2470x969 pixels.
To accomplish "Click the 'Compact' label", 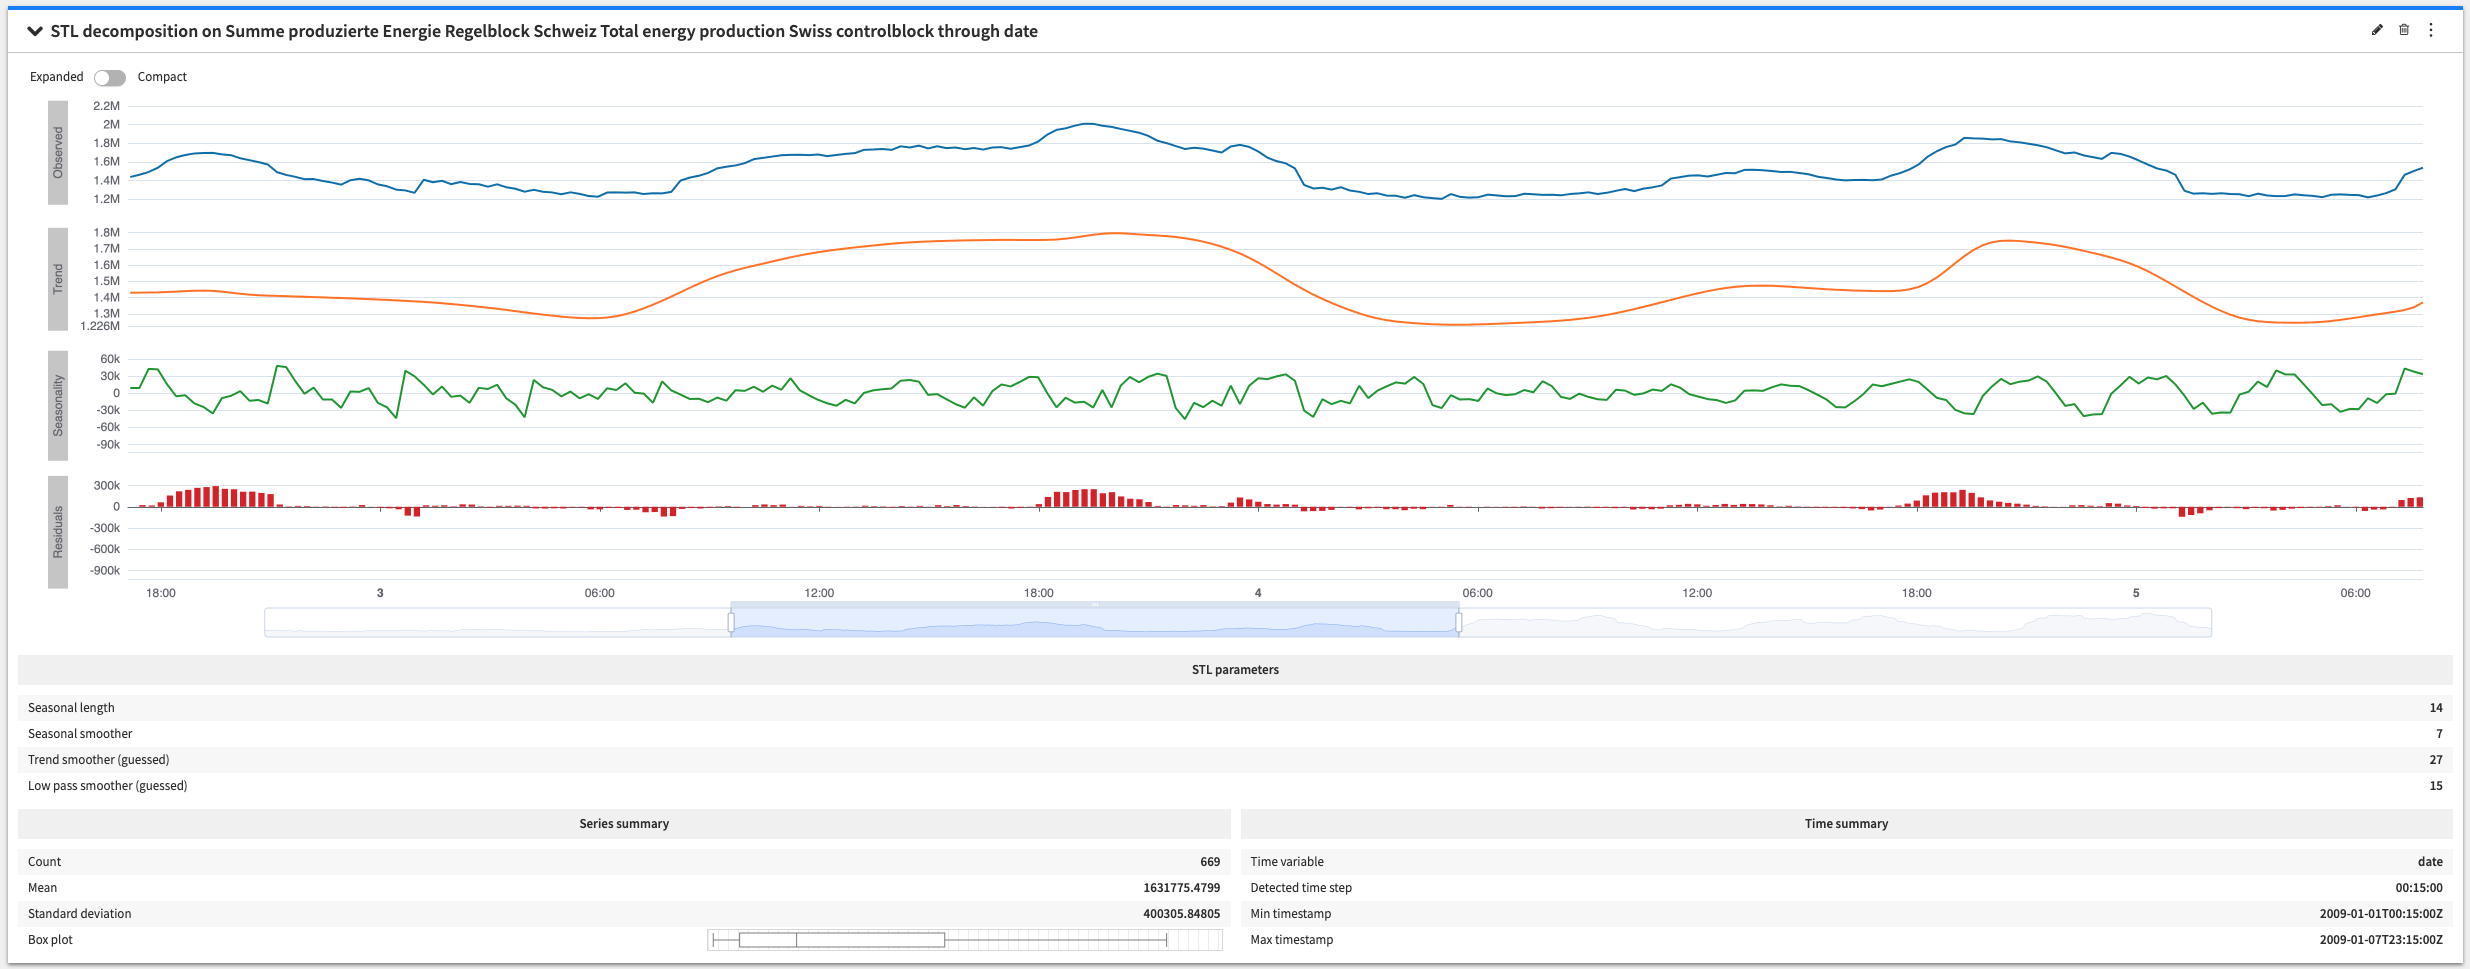I will pos(162,77).
